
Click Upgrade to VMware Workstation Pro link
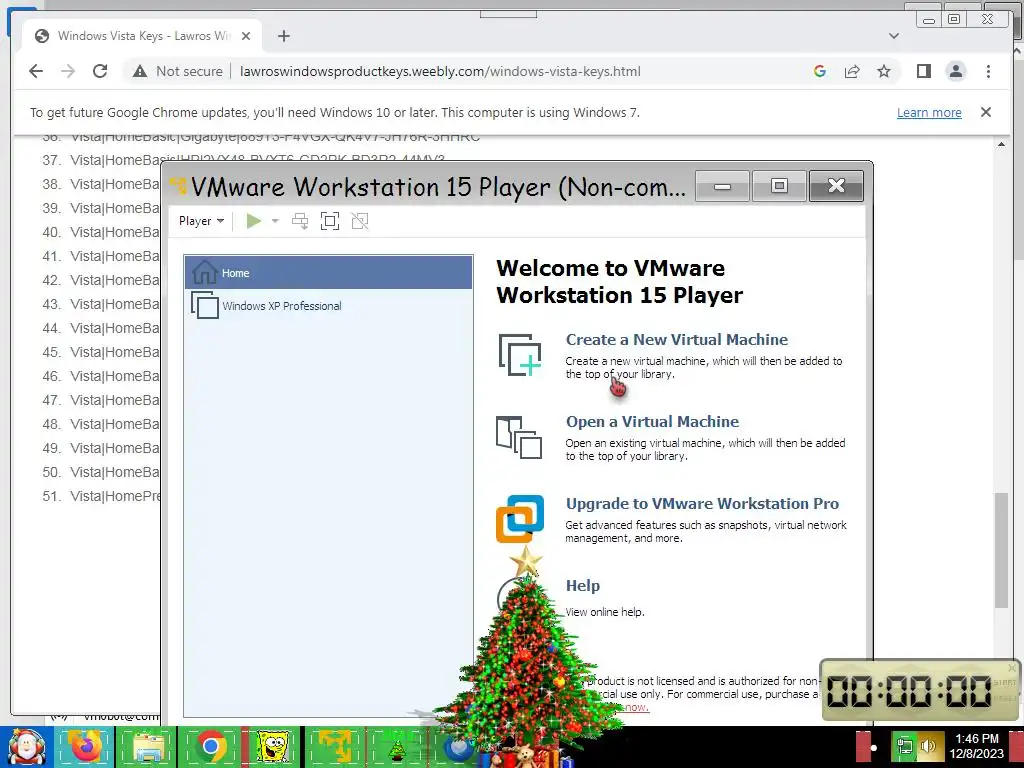702,504
